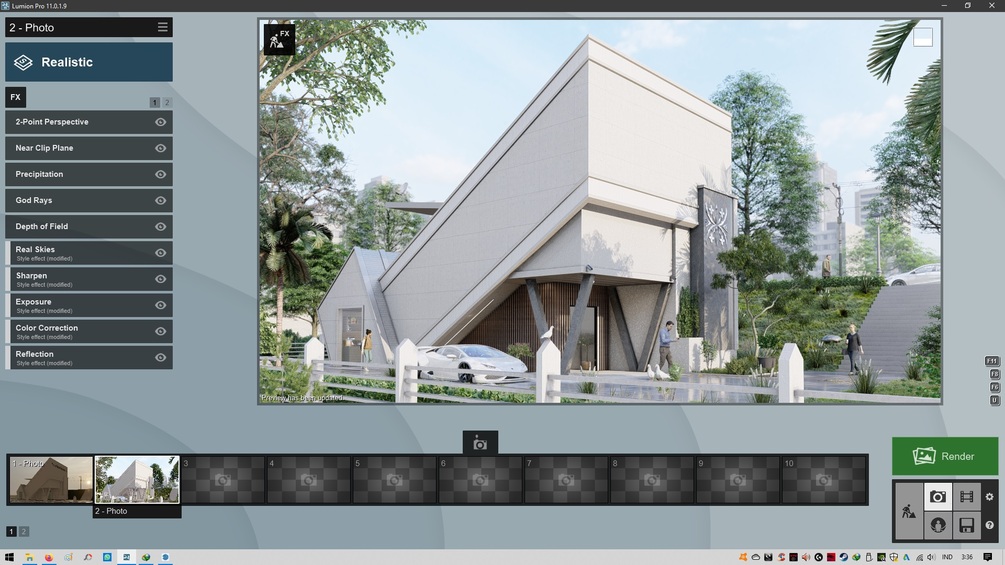Open the Avast tray icon

coord(743,557)
